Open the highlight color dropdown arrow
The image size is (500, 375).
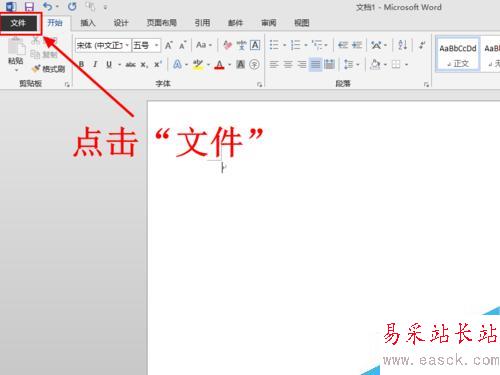click(x=208, y=65)
